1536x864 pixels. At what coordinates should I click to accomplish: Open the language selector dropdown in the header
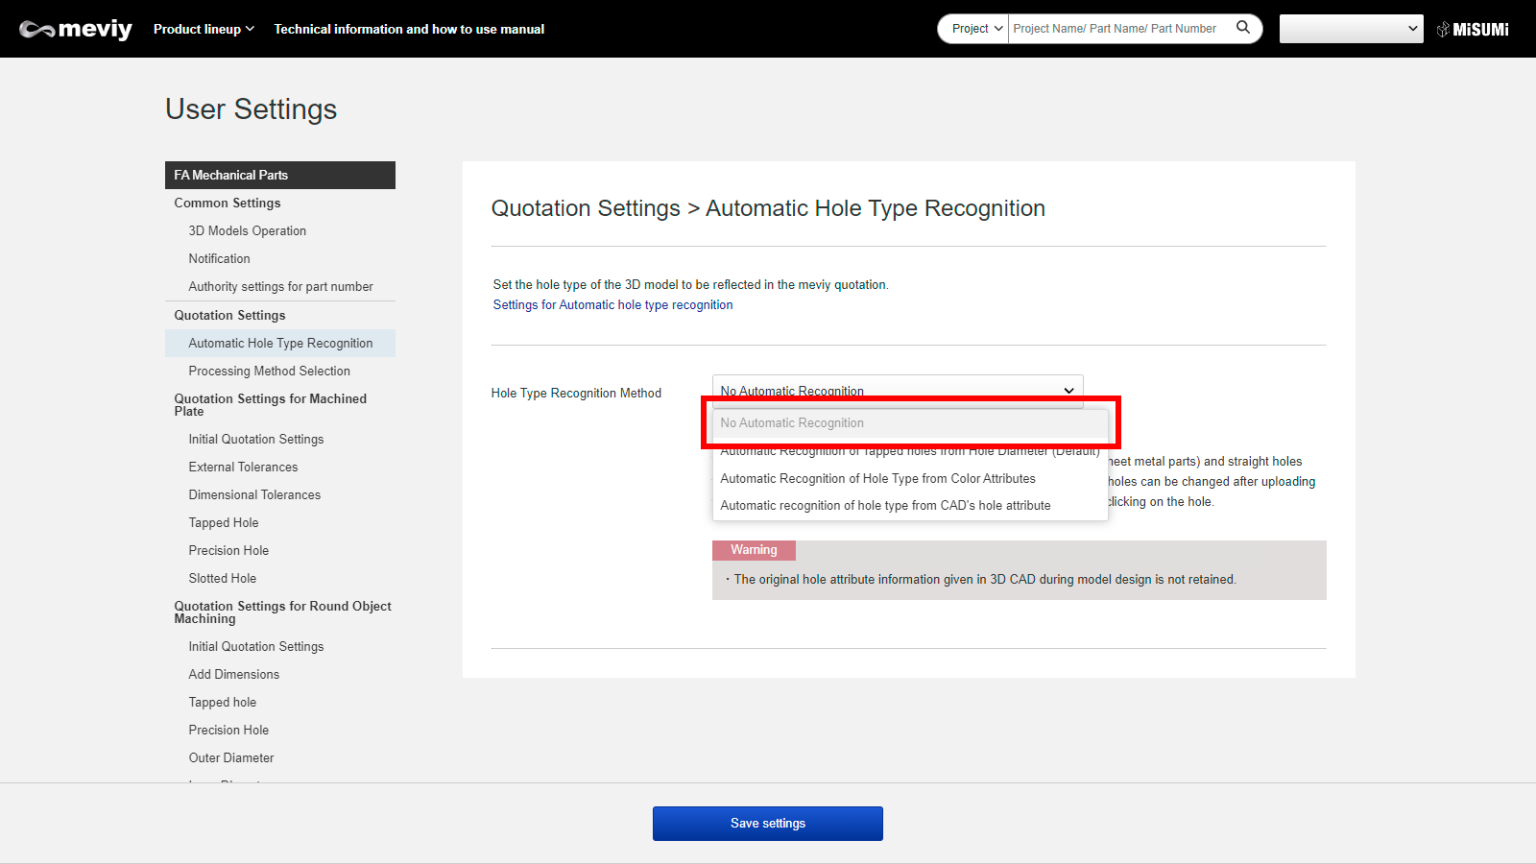(1350, 28)
